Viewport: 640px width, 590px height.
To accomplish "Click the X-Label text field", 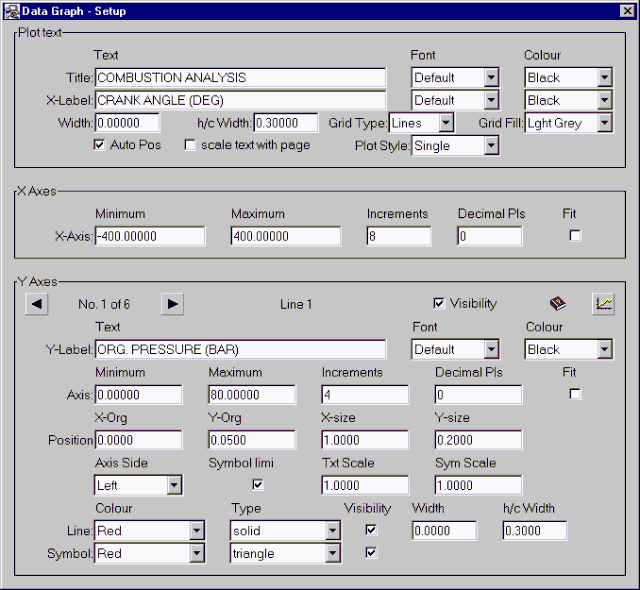I will coord(240,100).
